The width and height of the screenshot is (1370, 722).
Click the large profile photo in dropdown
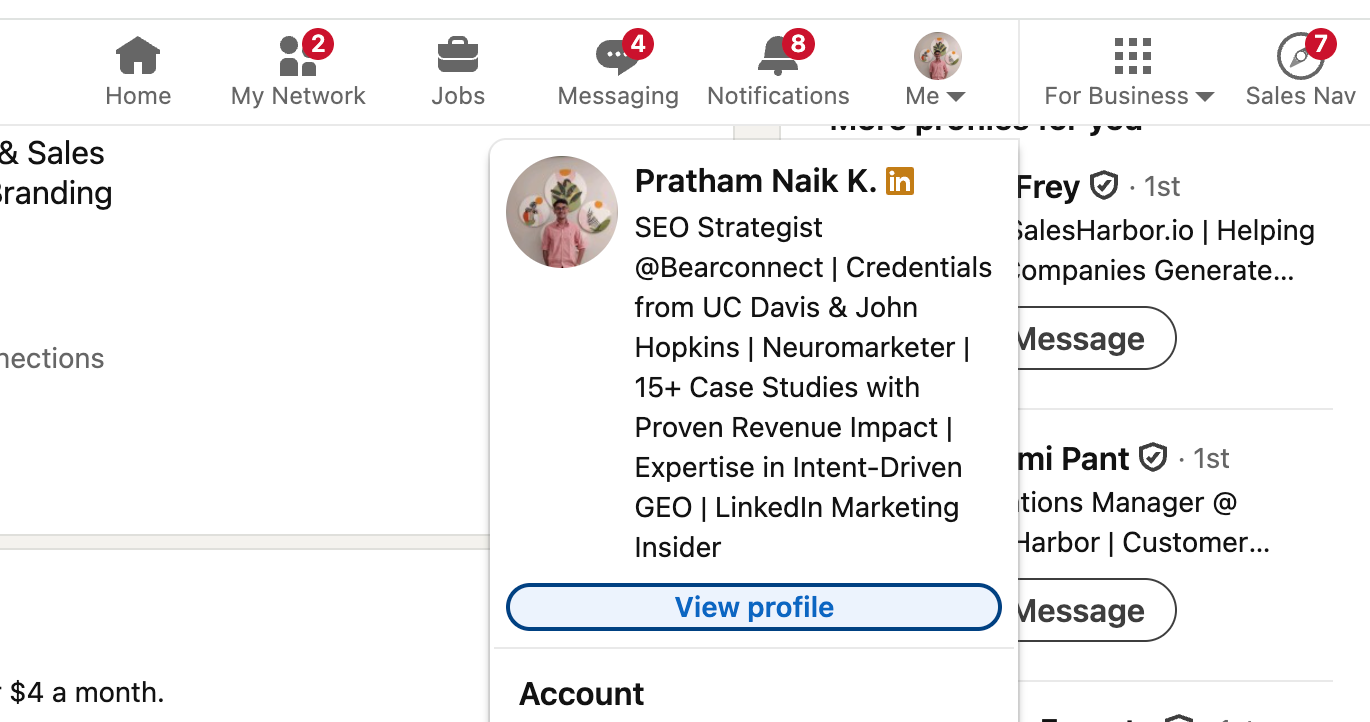[x=562, y=212]
